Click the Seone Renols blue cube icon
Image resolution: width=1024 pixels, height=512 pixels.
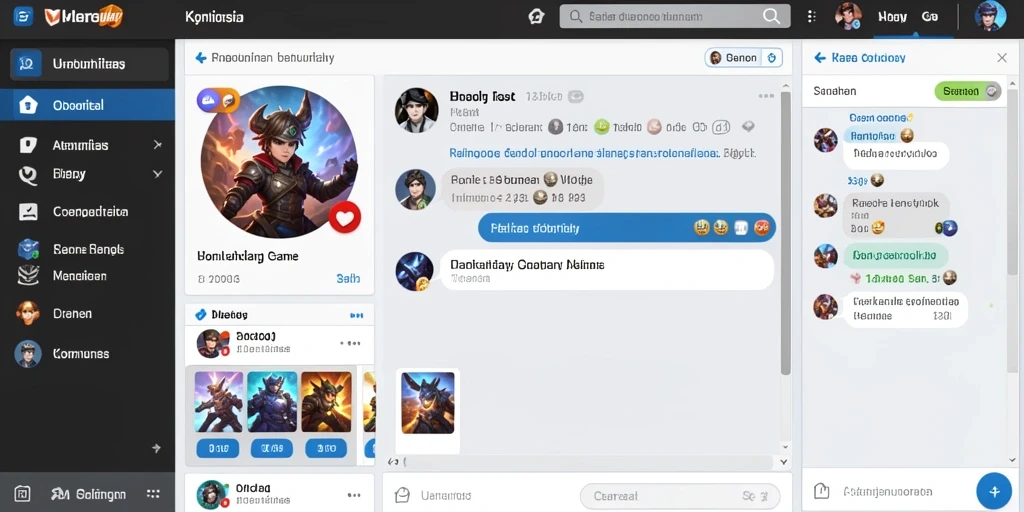click(x=28, y=249)
